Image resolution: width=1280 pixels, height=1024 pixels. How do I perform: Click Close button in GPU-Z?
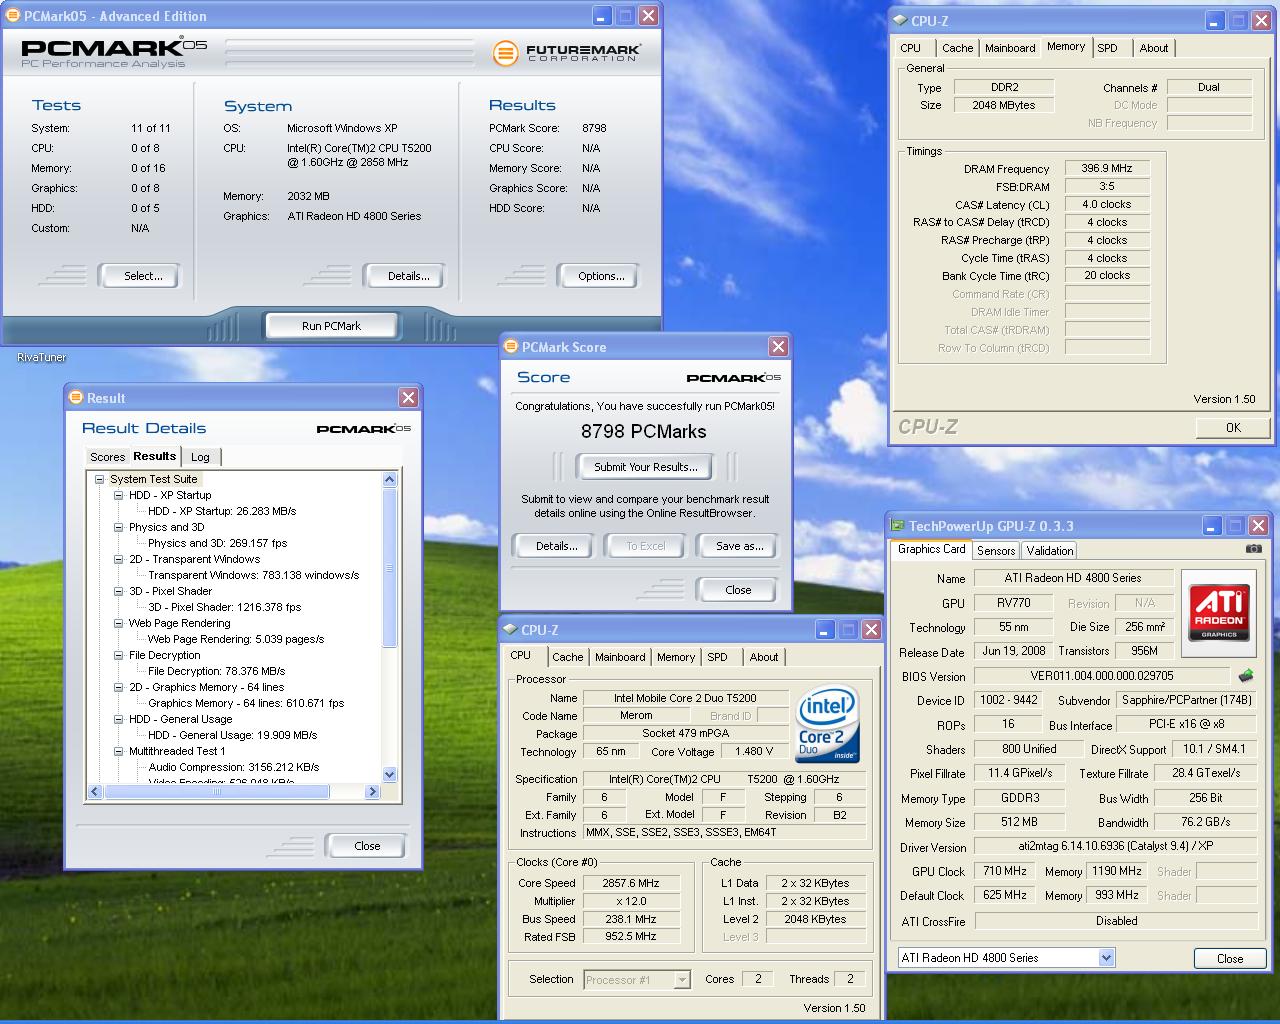(1230, 958)
